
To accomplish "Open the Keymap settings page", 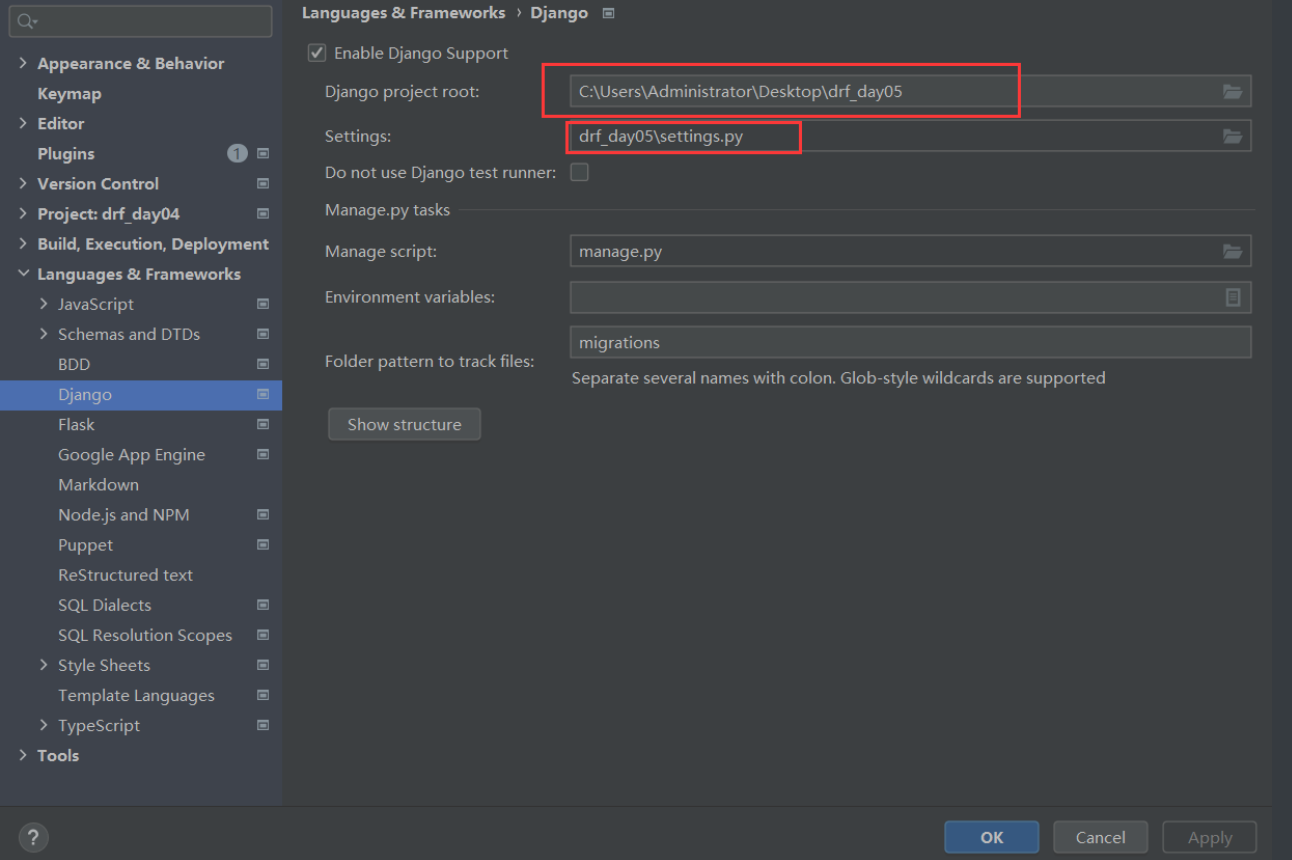I will click(x=69, y=94).
